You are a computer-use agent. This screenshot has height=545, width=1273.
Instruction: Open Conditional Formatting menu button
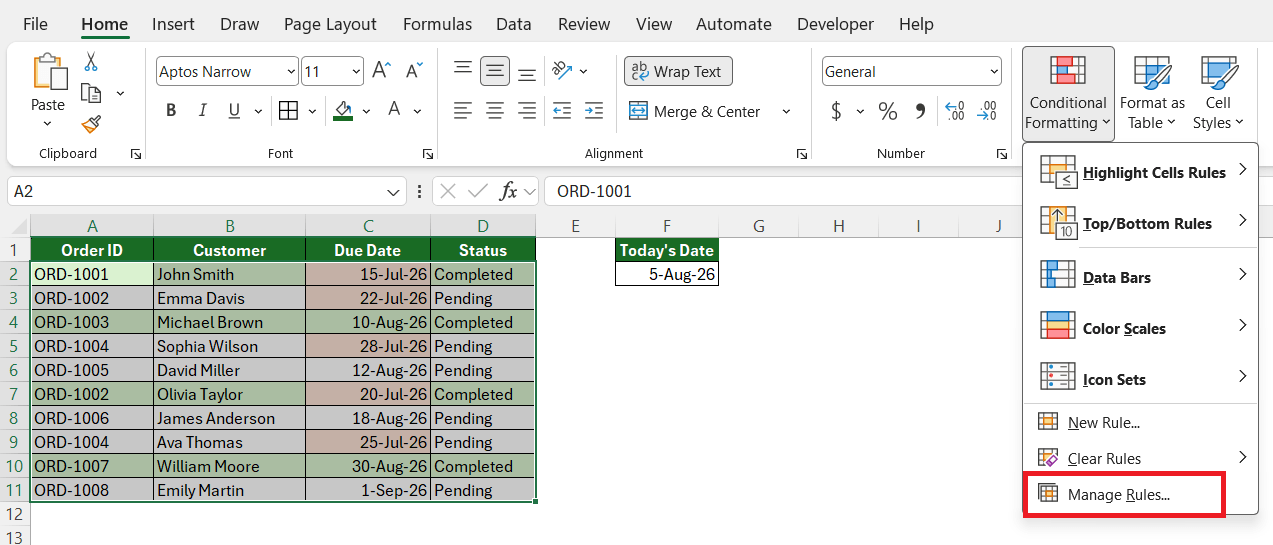(x=1068, y=93)
